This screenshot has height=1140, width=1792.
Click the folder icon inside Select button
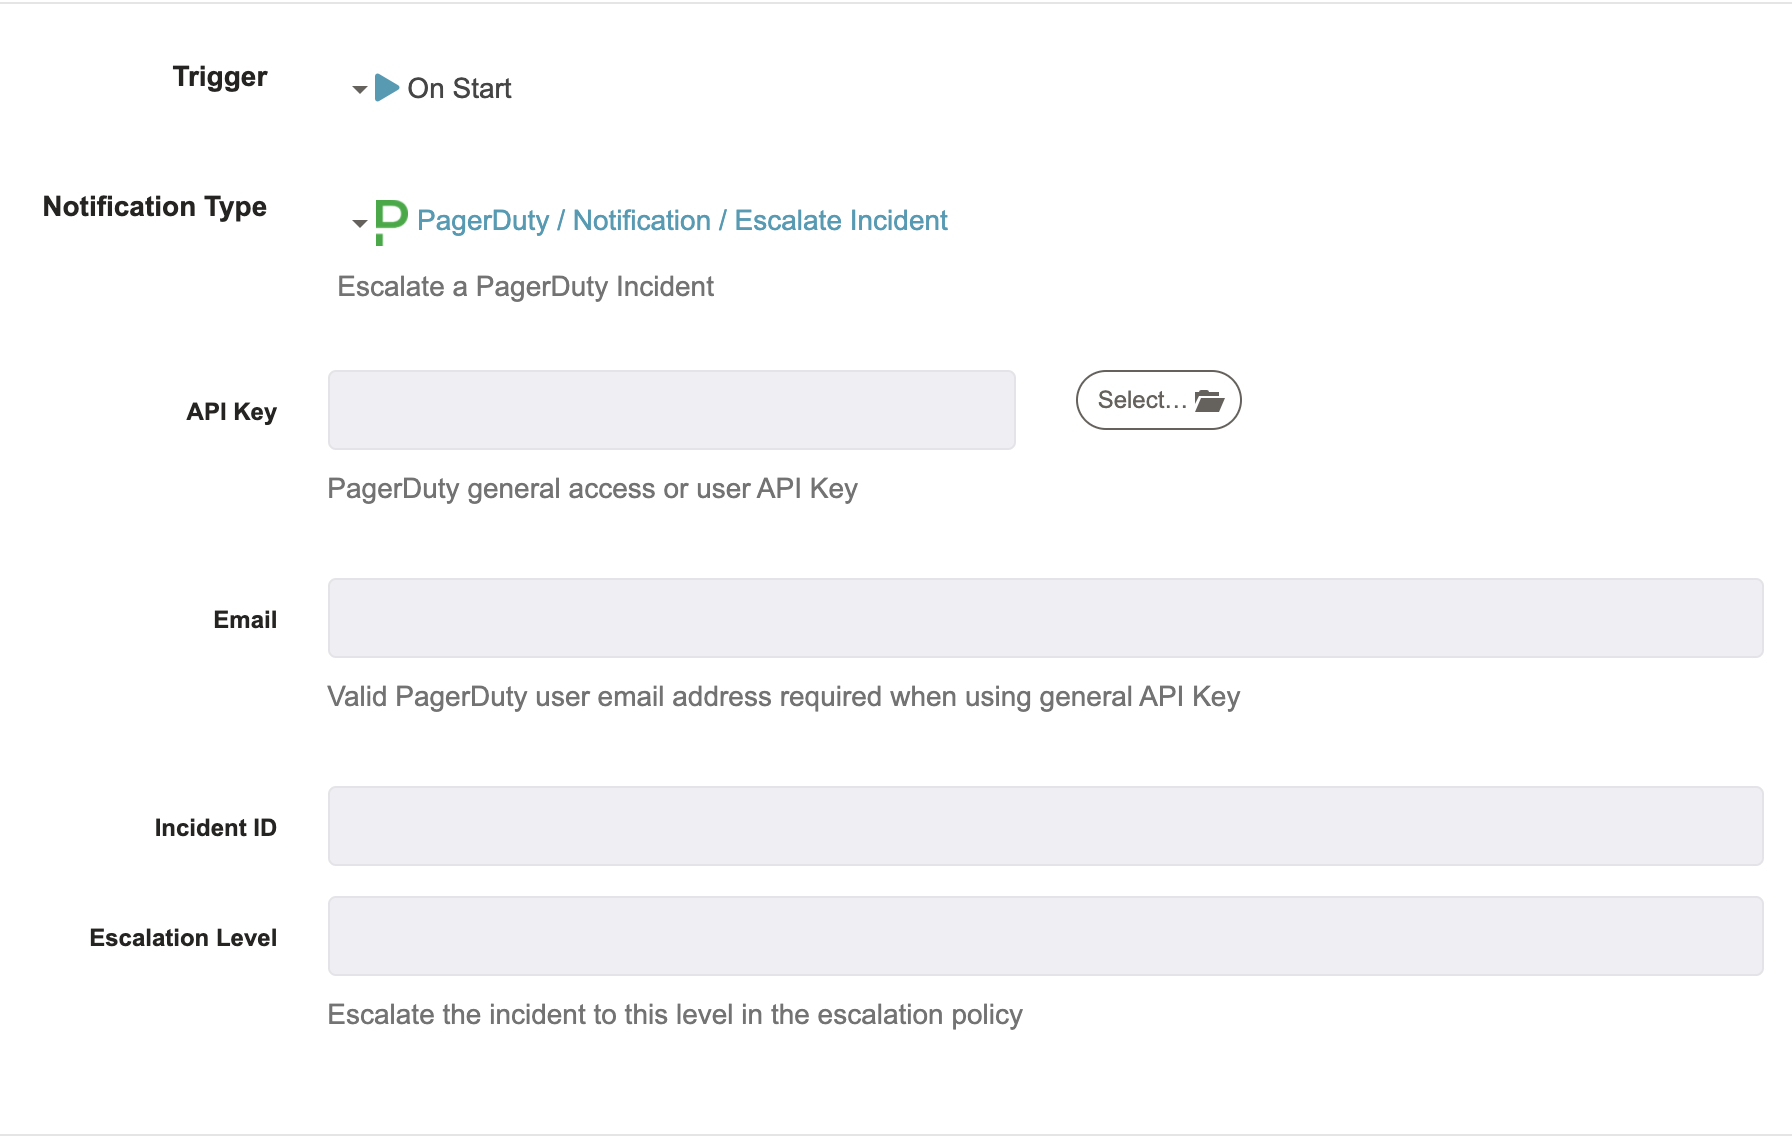click(x=1209, y=401)
